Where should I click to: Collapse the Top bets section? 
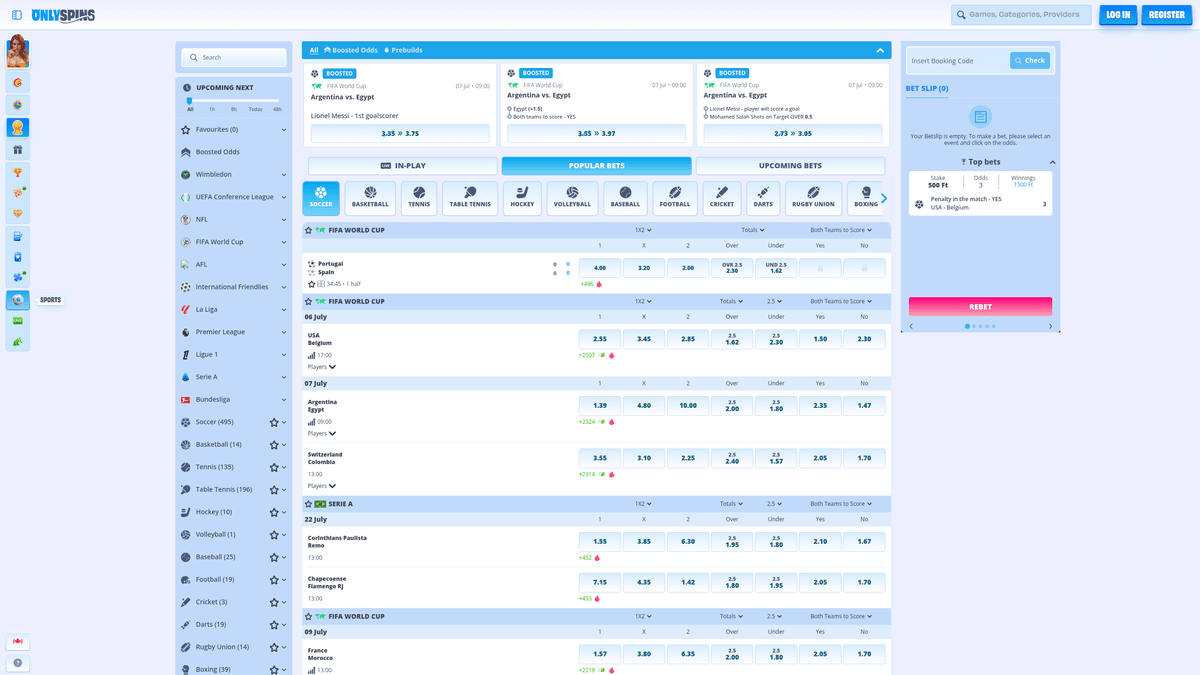click(1052, 162)
